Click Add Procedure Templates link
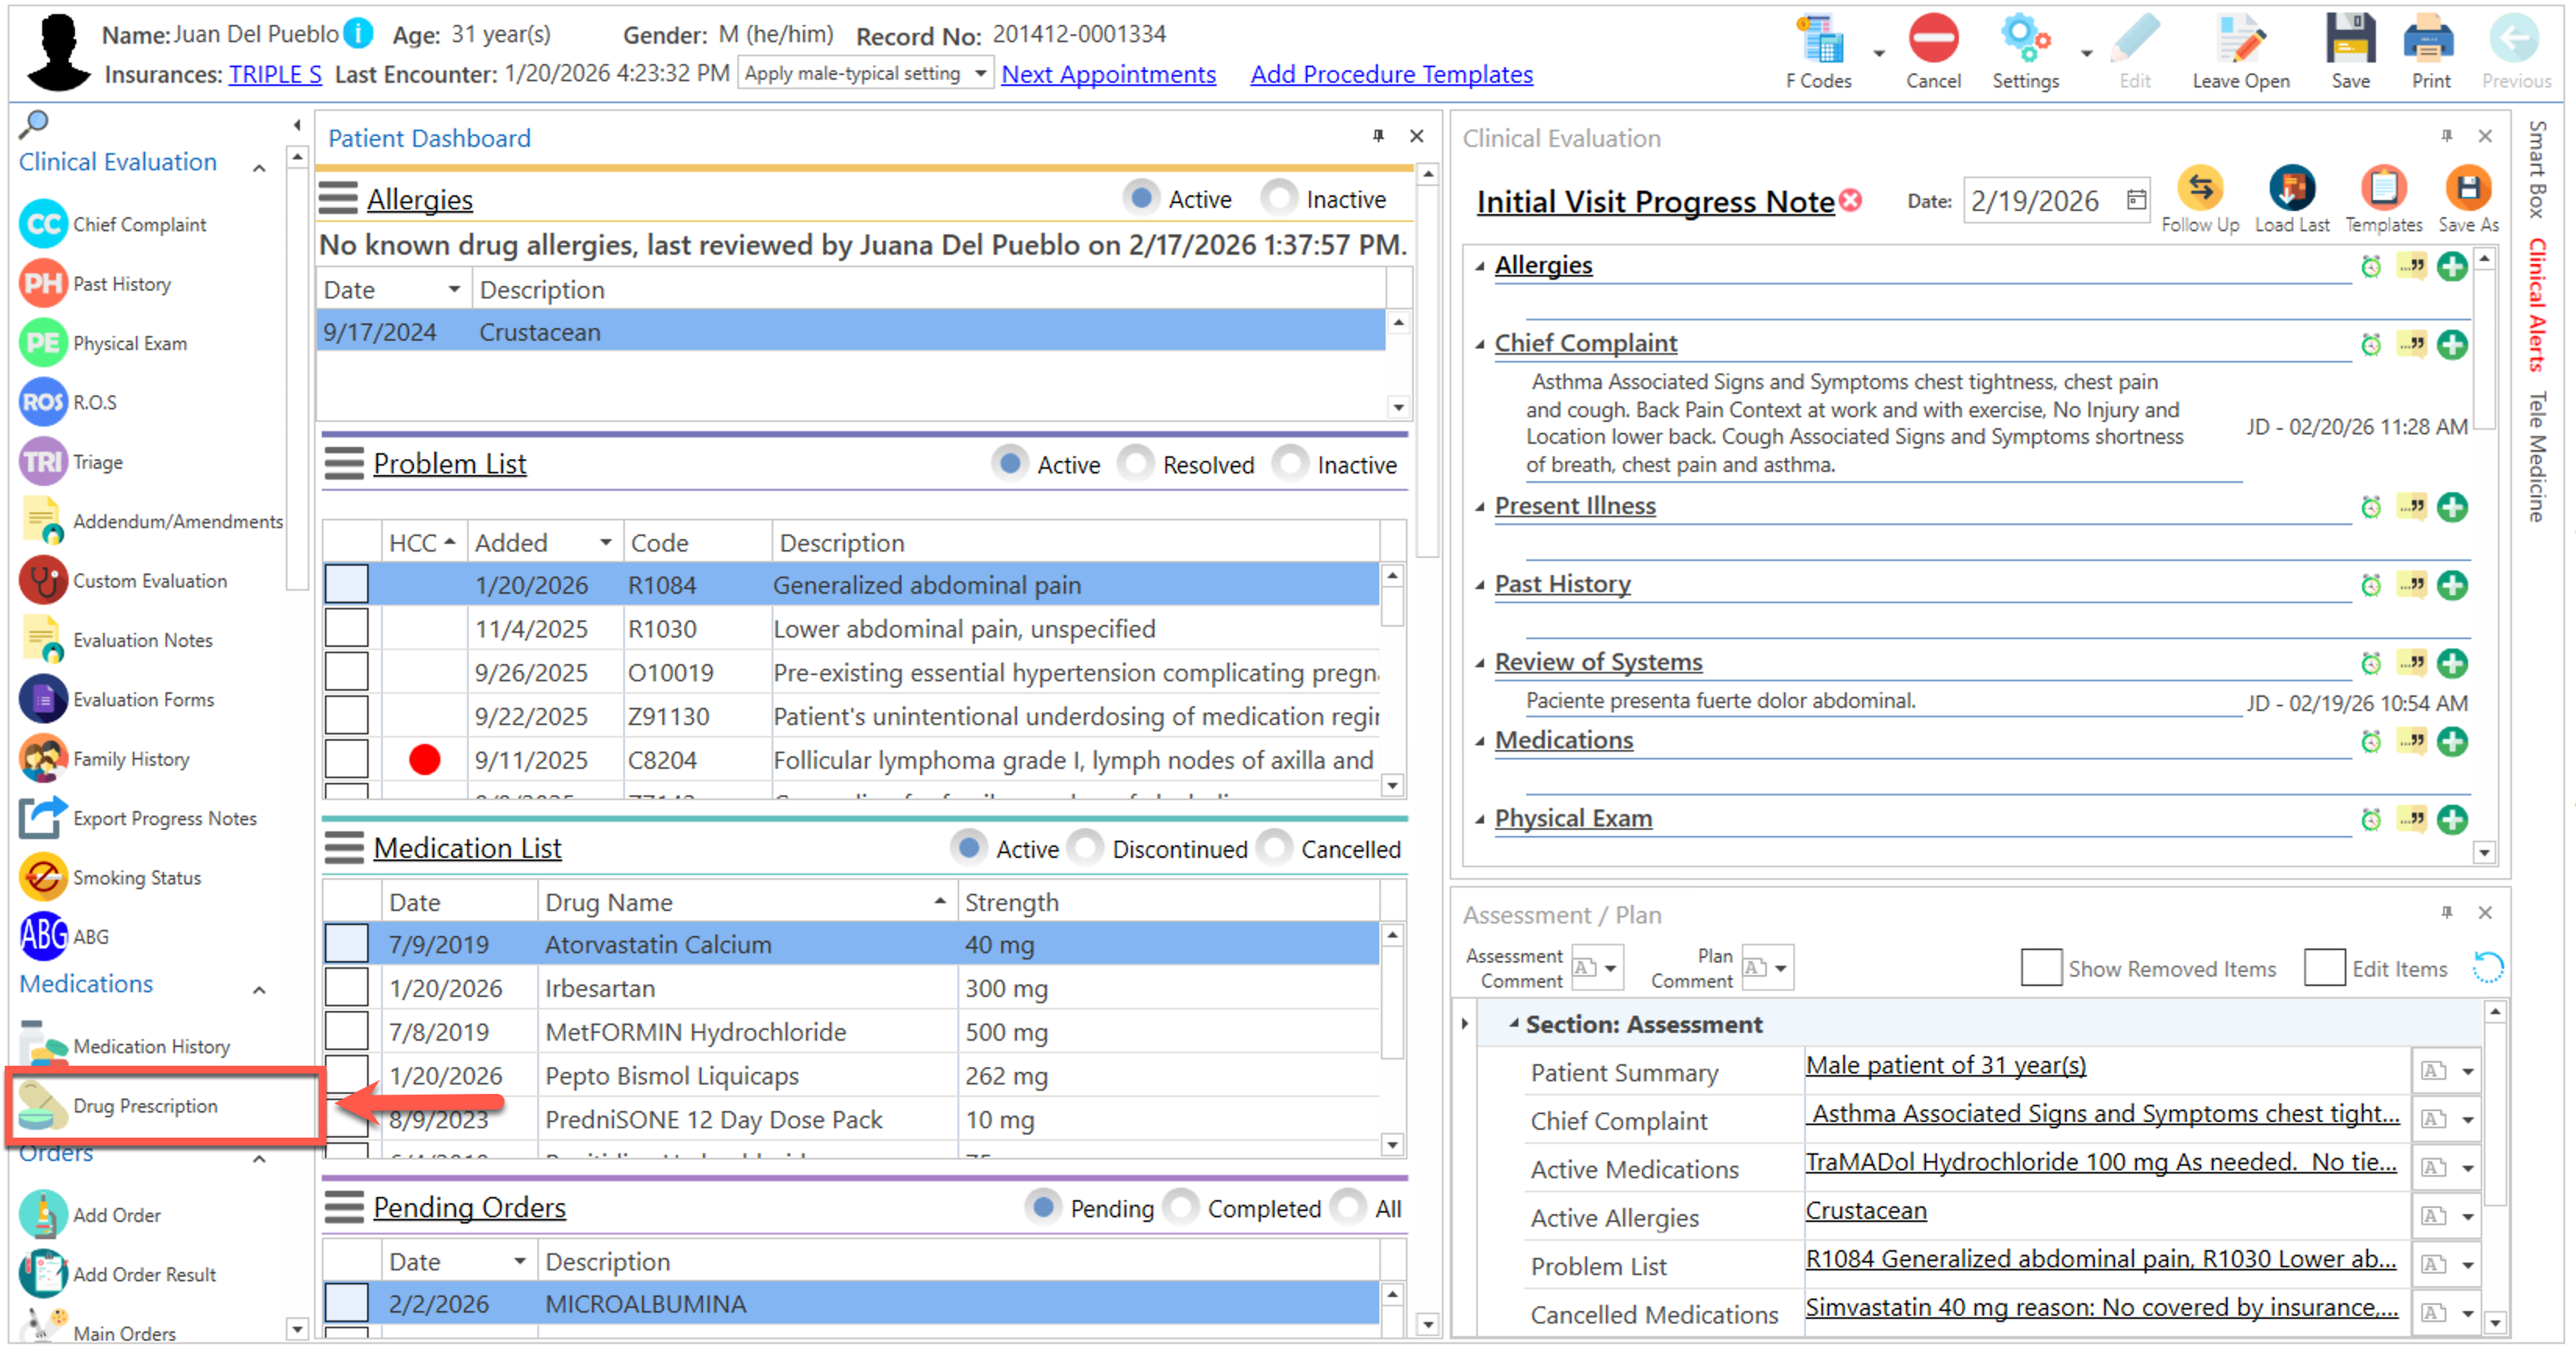Screen dimensions: 2576x1347 [x=1391, y=74]
